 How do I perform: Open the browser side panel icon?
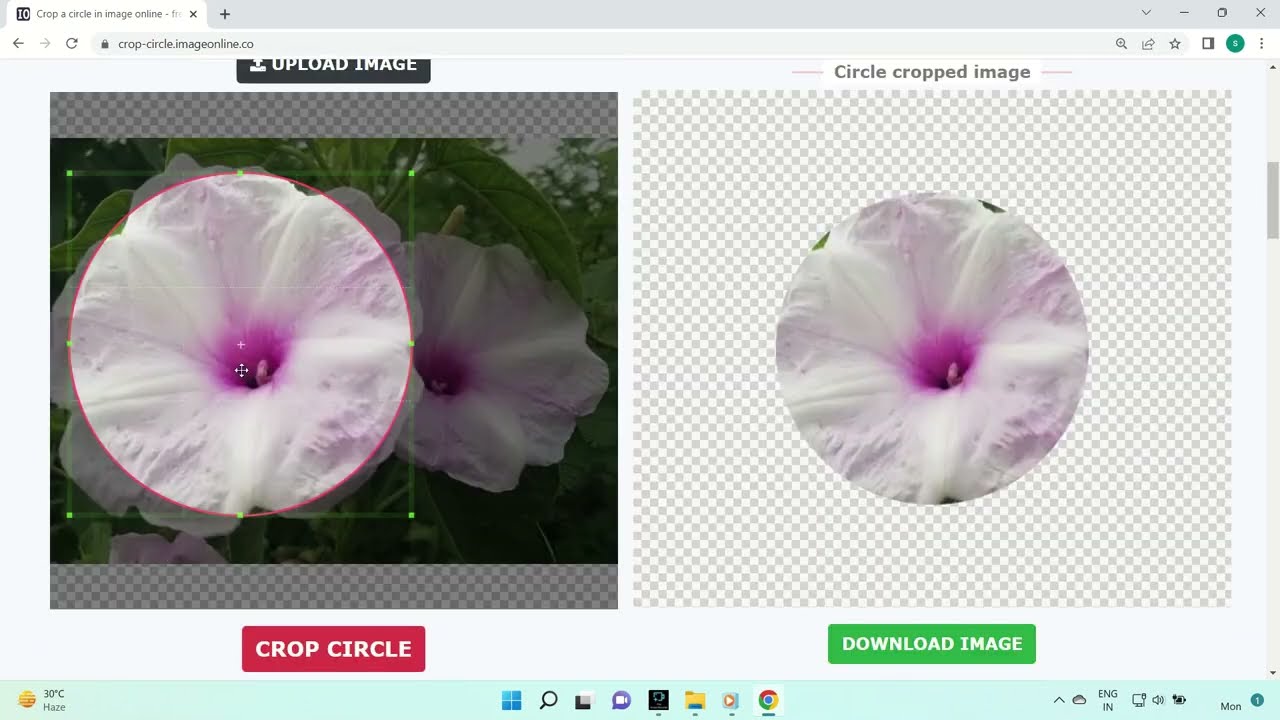1208,44
